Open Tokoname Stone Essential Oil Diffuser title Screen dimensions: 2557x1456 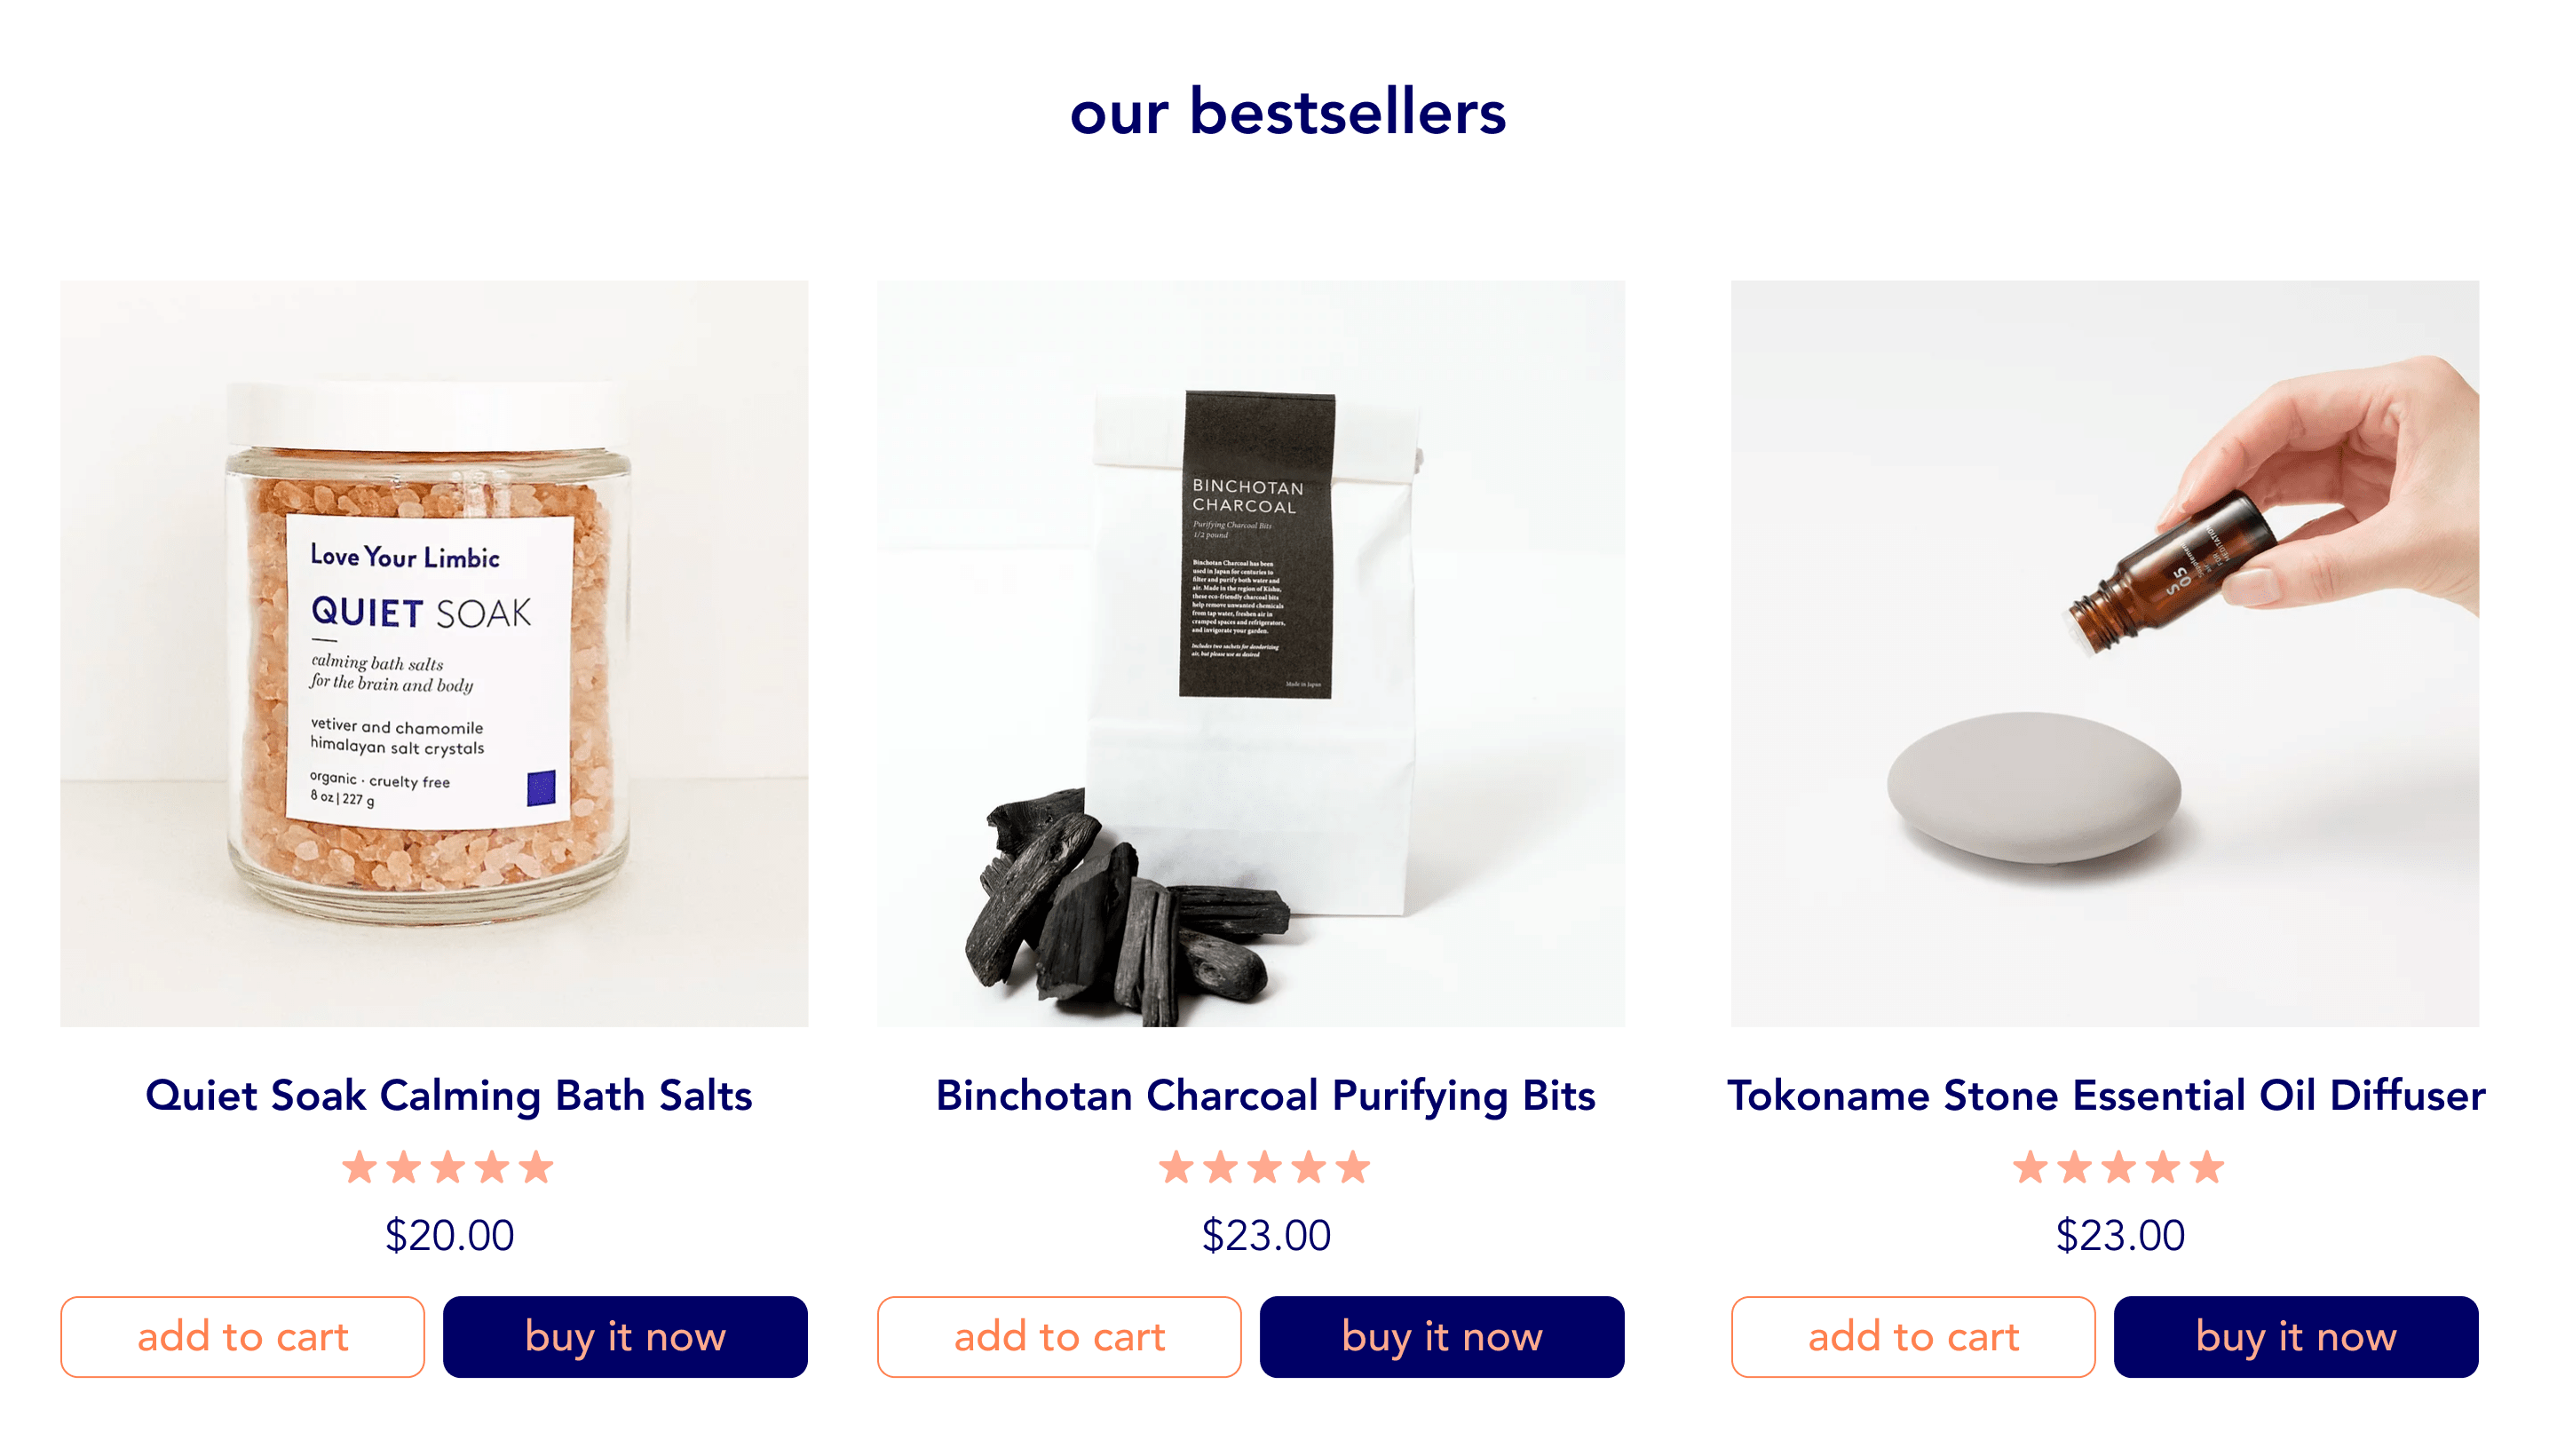tap(2106, 1096)
